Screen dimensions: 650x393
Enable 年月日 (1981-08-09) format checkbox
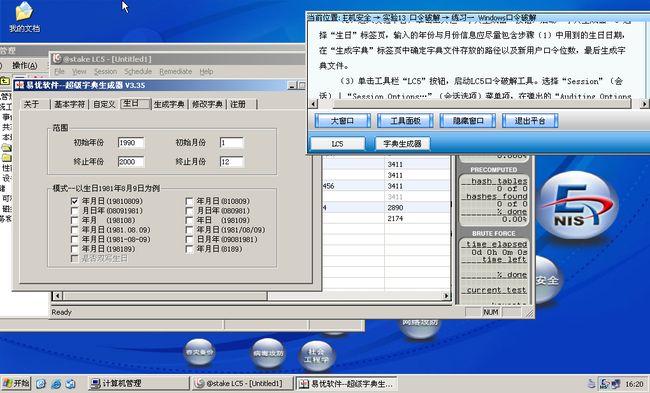[x=74, y=239]
